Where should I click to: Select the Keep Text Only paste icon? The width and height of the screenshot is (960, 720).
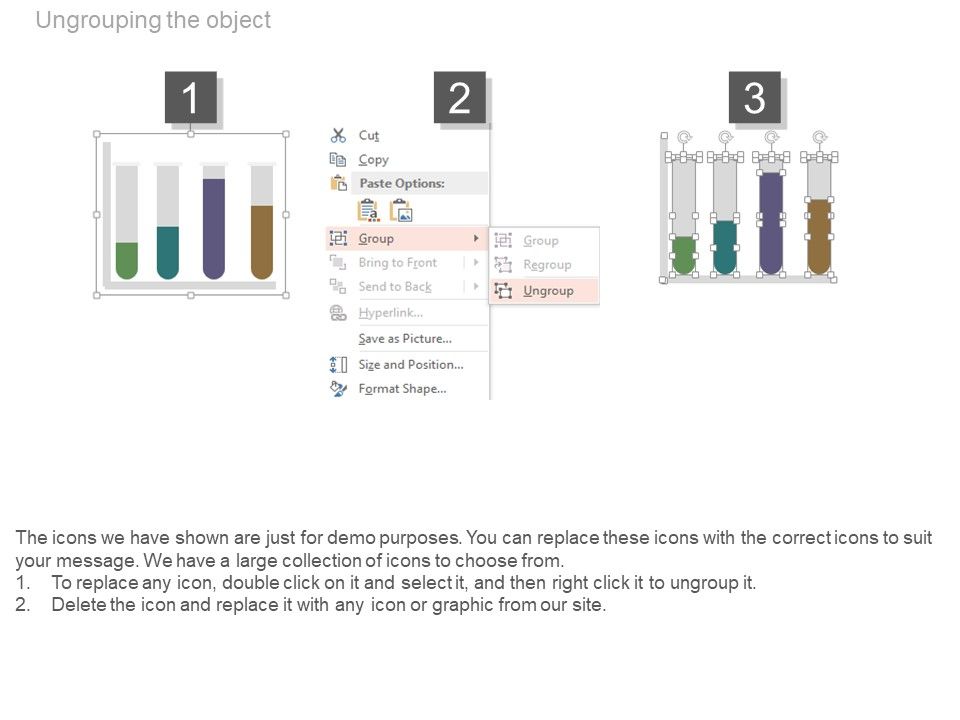[368, 211]
